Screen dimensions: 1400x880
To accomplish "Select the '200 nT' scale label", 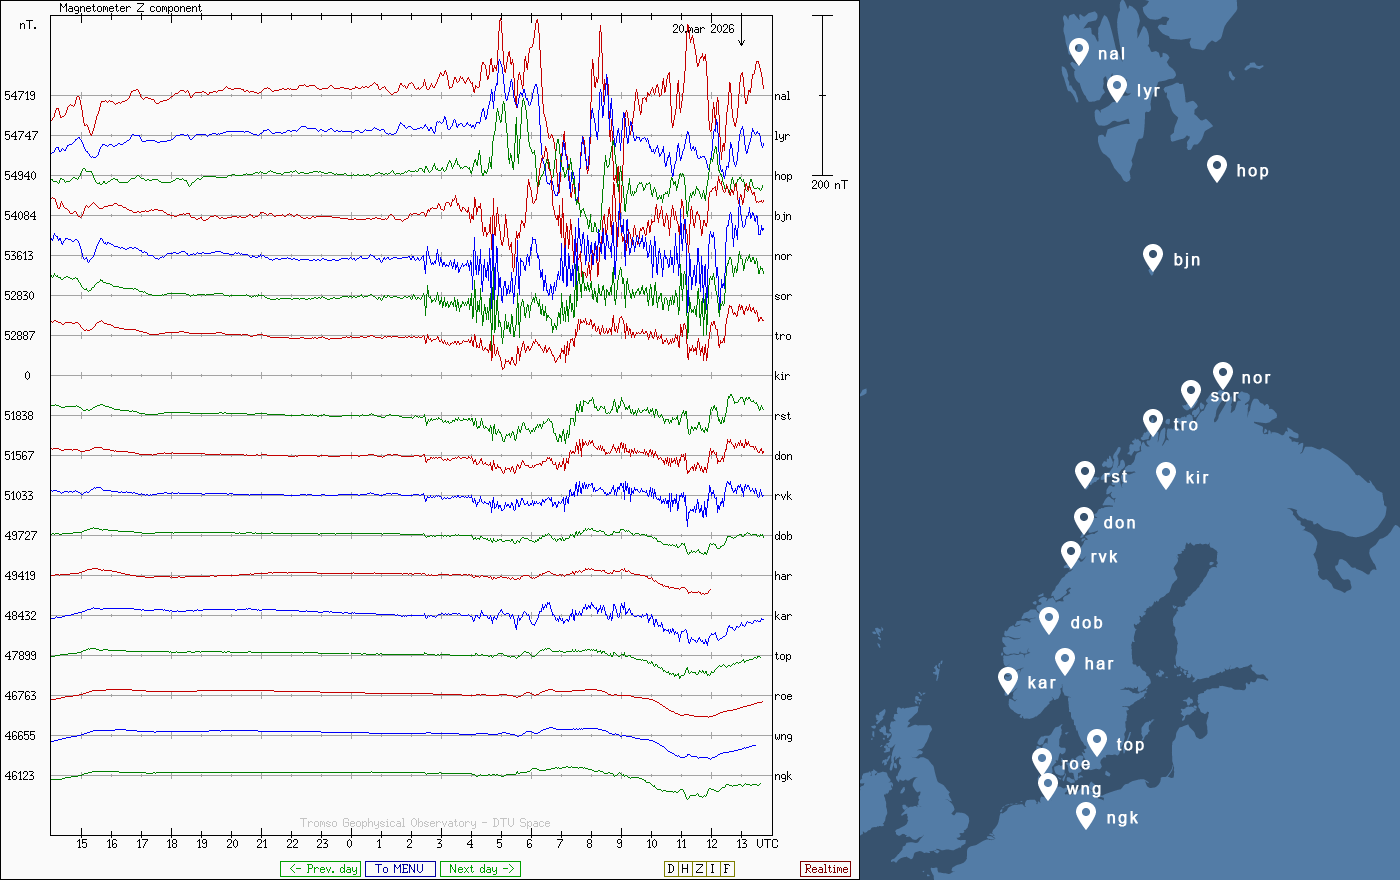I will point(829,185).
